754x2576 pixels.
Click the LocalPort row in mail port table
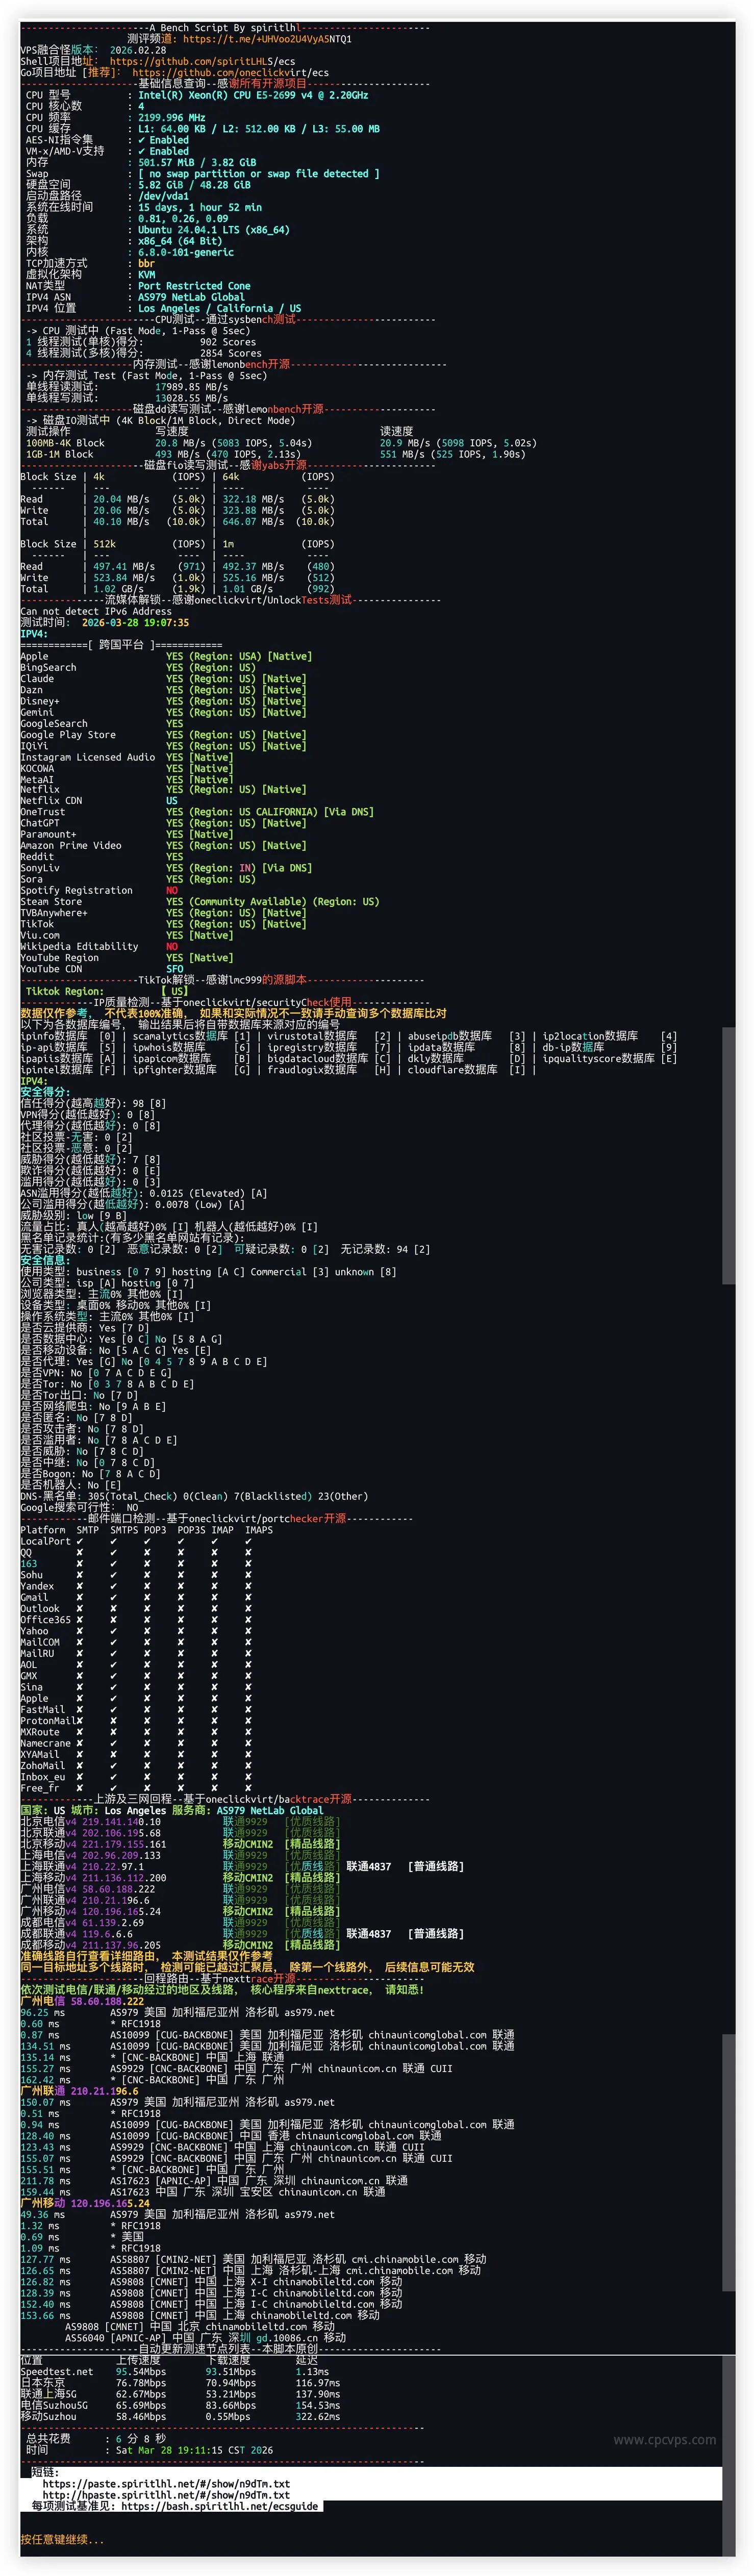(136, 1541)
